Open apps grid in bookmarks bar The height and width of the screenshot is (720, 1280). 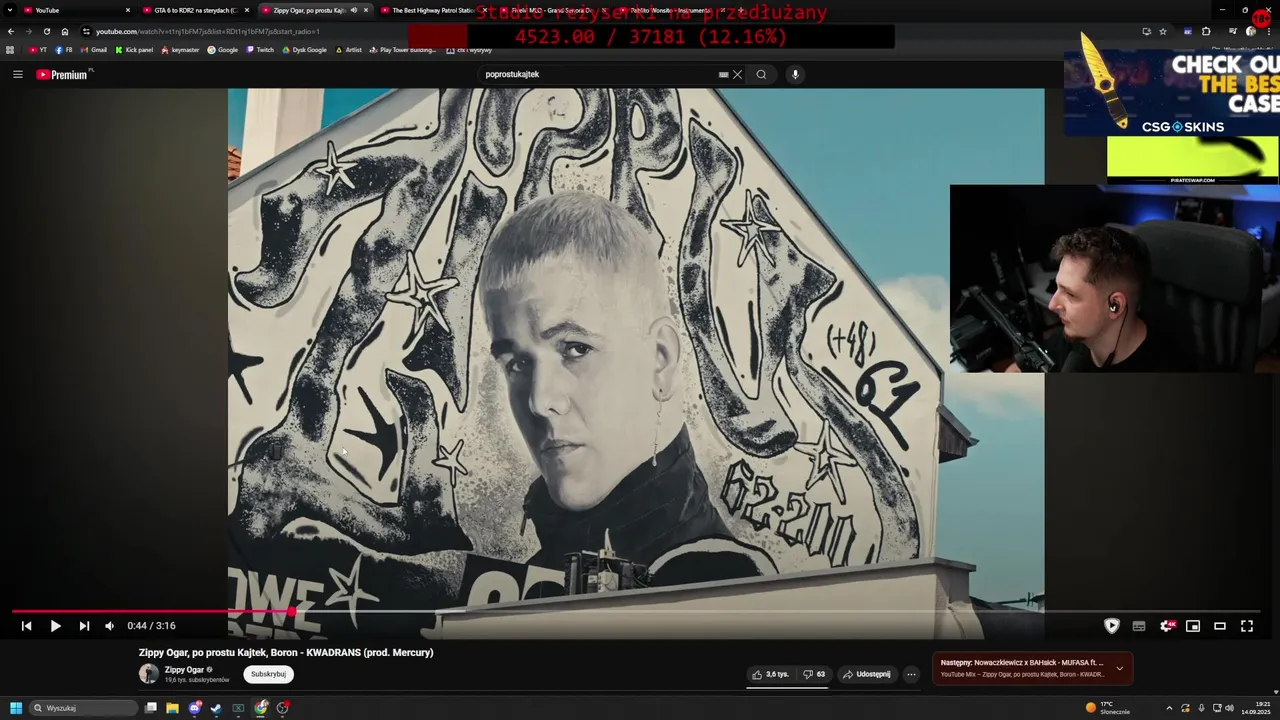(10, 50)
